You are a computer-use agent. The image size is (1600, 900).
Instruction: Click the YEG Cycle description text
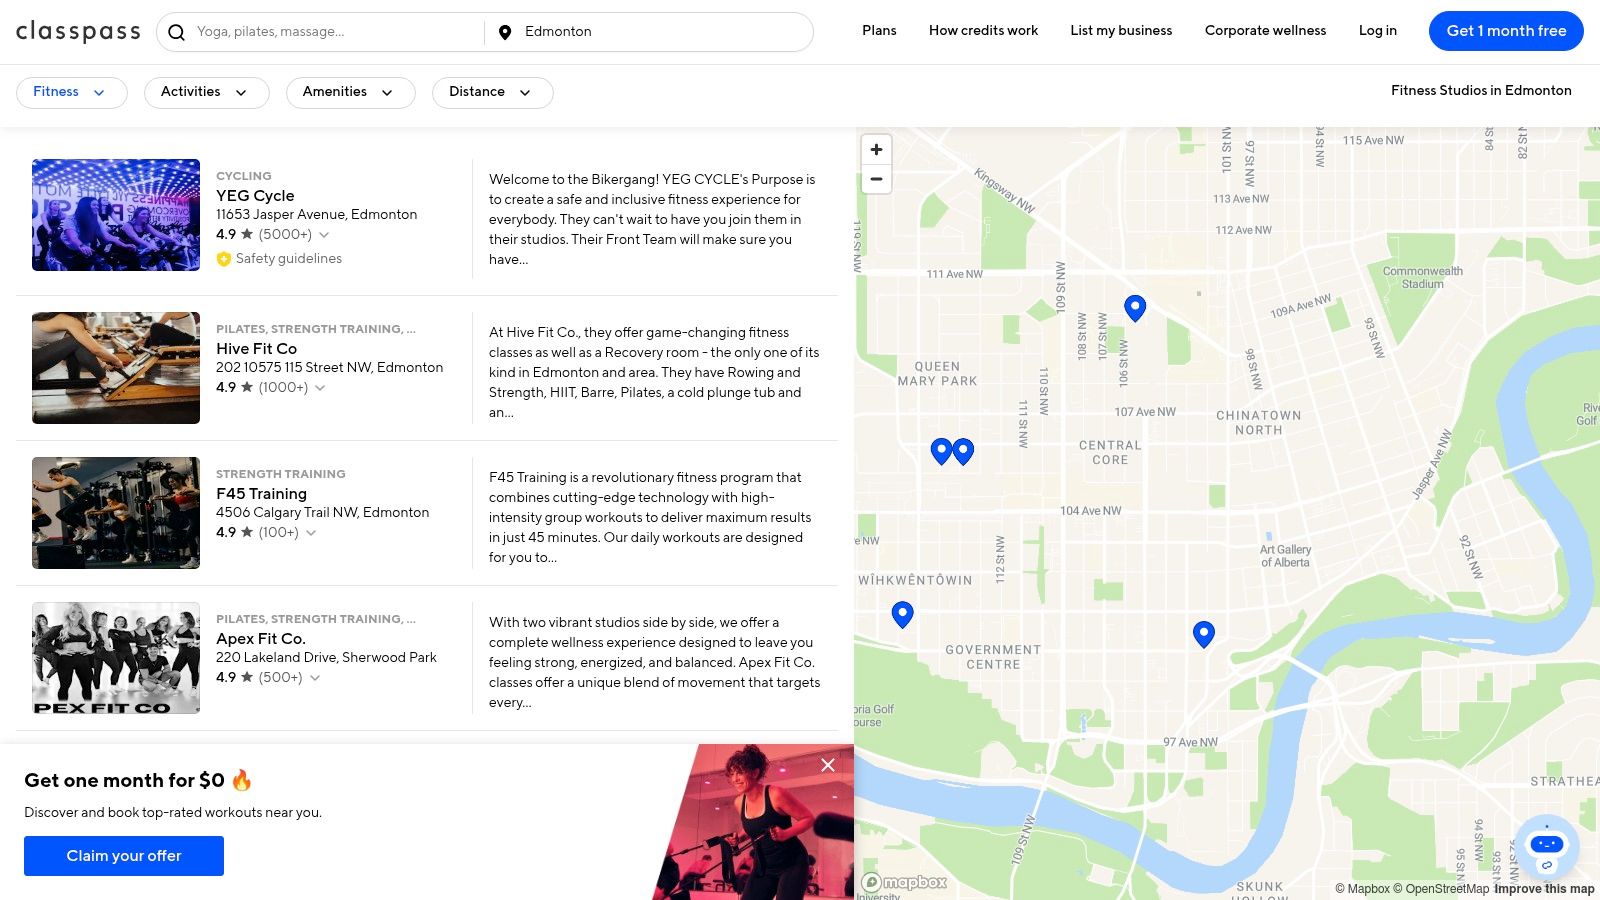click(653, 220)
